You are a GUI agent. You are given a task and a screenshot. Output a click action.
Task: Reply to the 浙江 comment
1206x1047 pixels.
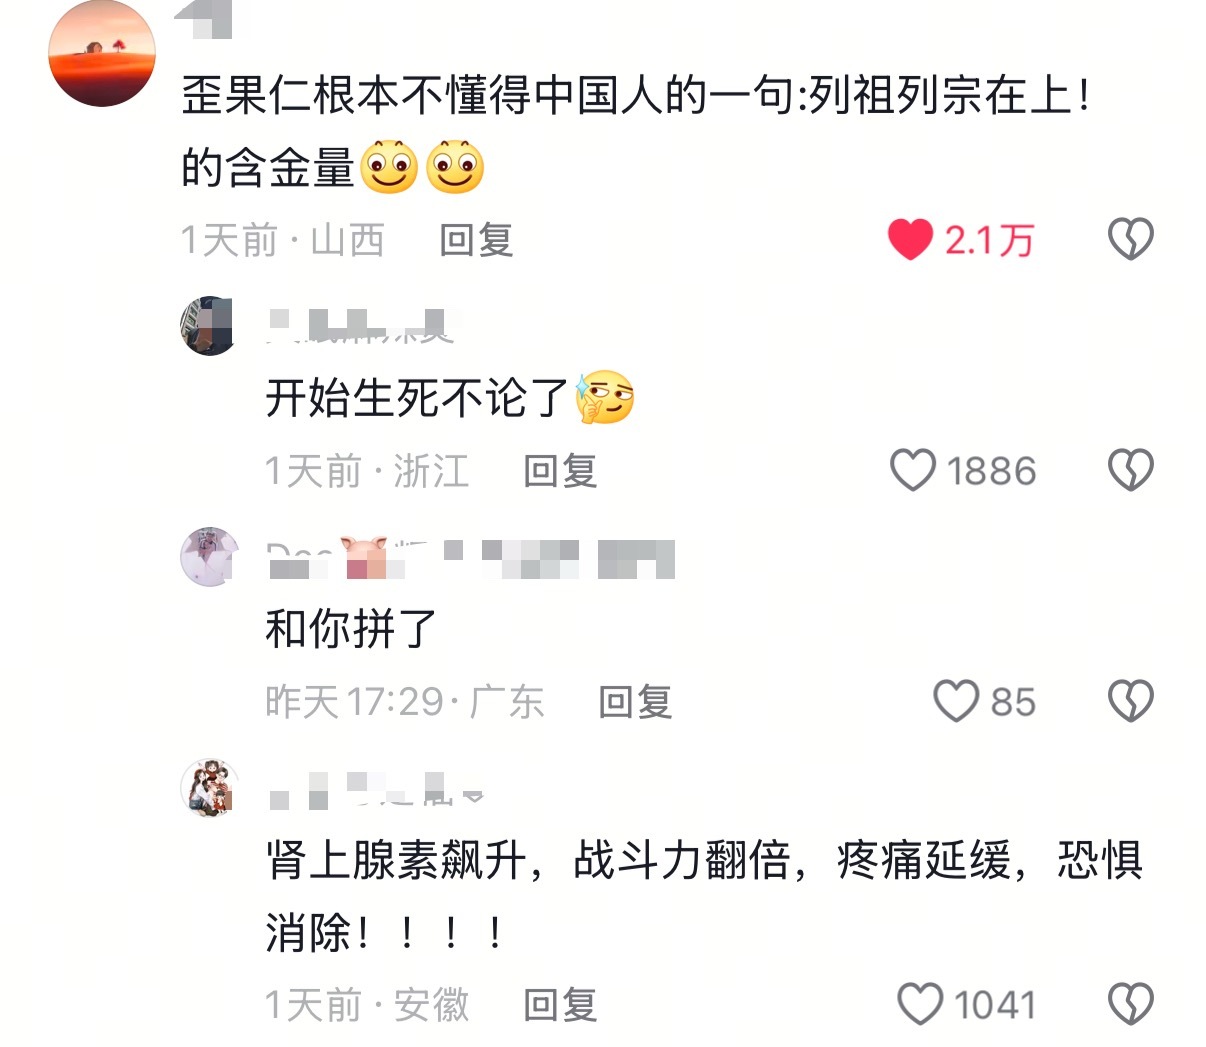560,471
